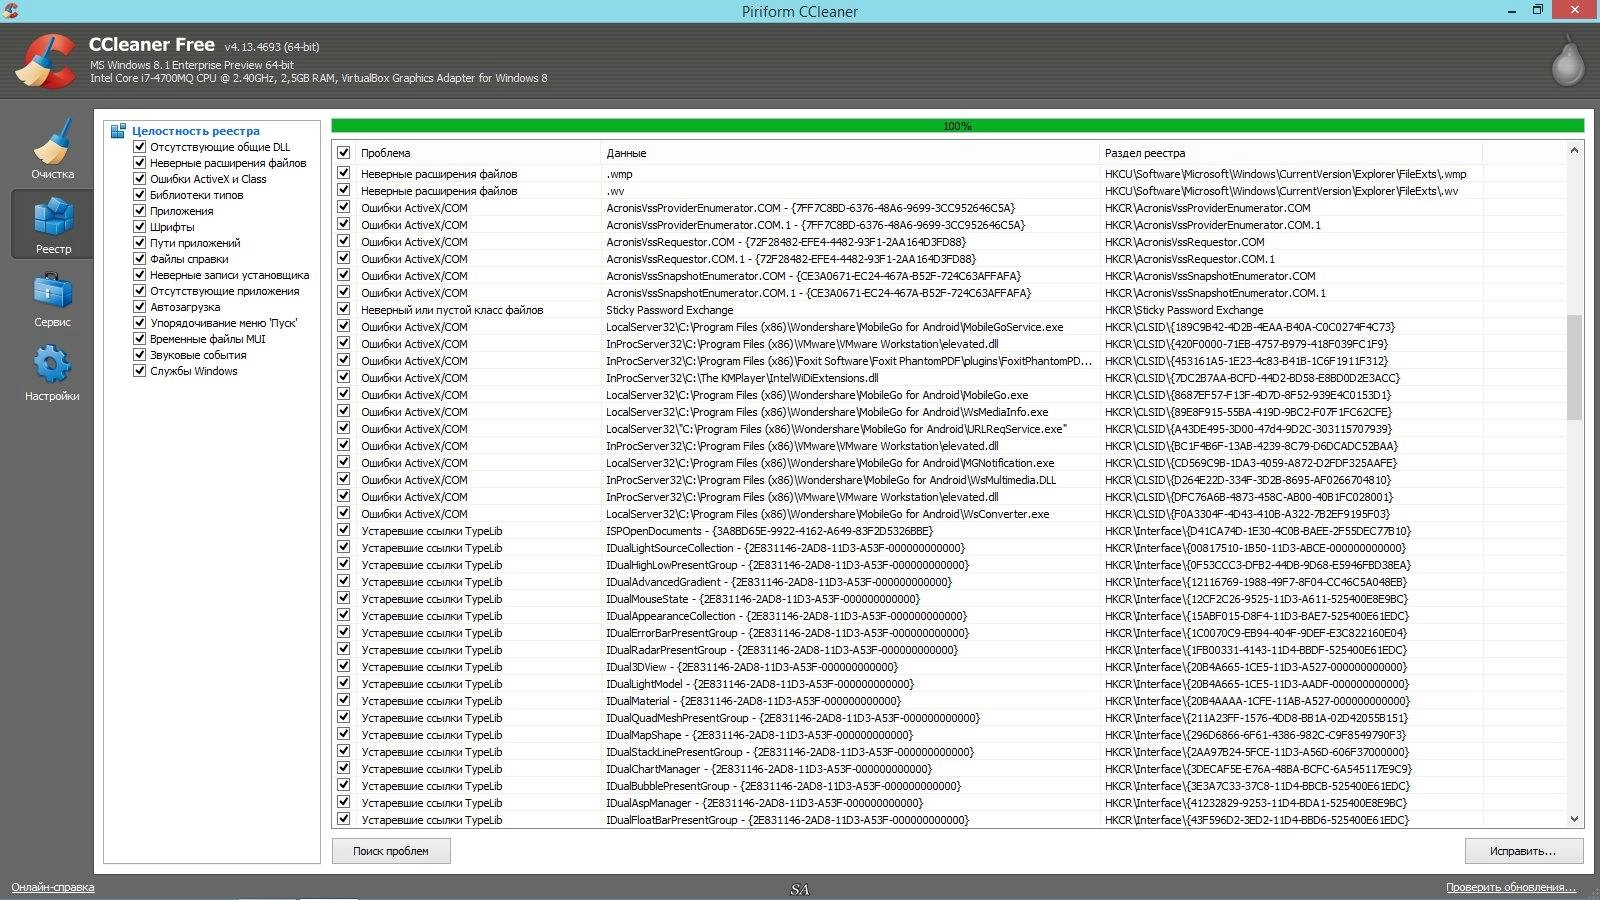
Task: Toggle Ошибки ActiveX и Class checkbox
Action: click(x=140, y=179)
